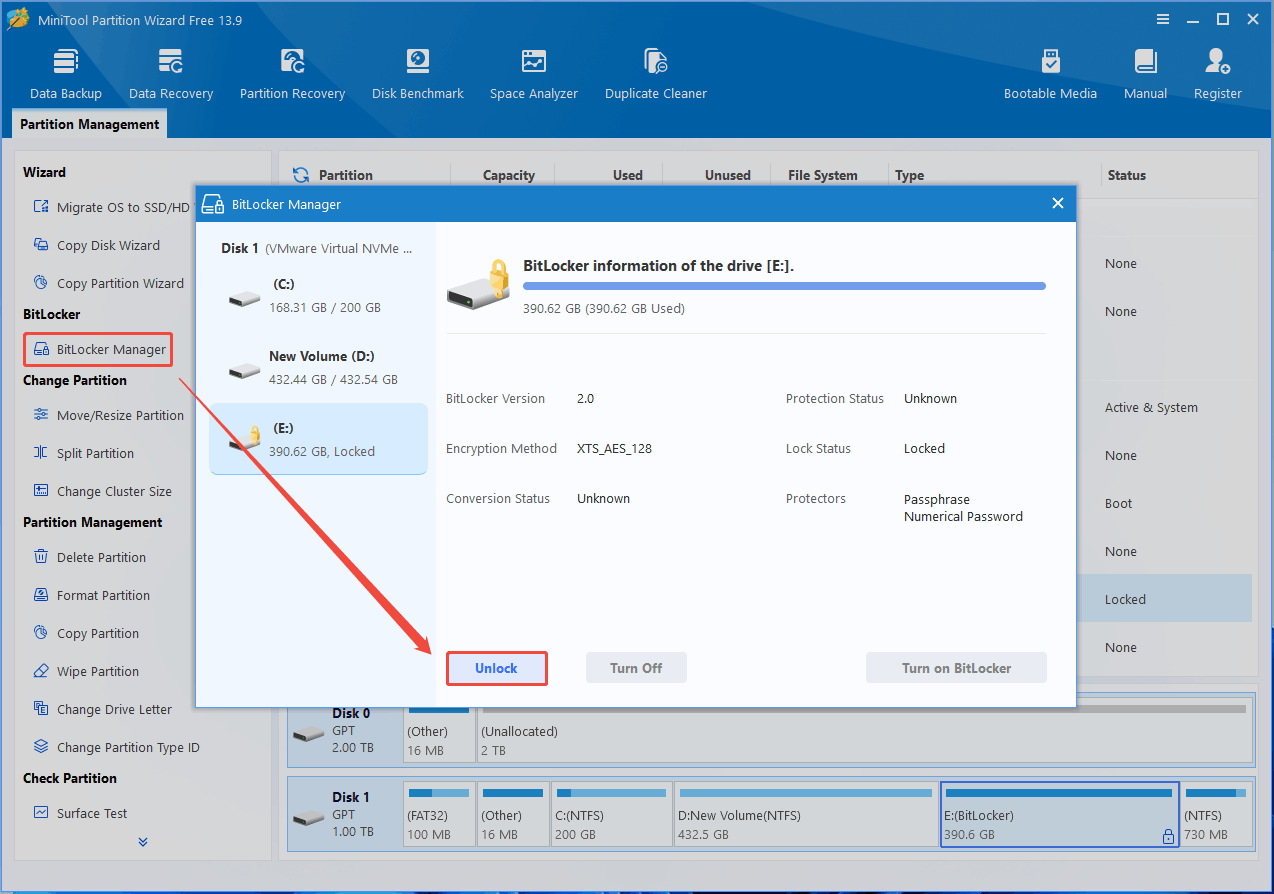Viewport: 1274px width, 894px height.
Task: Click the Locked status cell
Action: click(1125, 599)
